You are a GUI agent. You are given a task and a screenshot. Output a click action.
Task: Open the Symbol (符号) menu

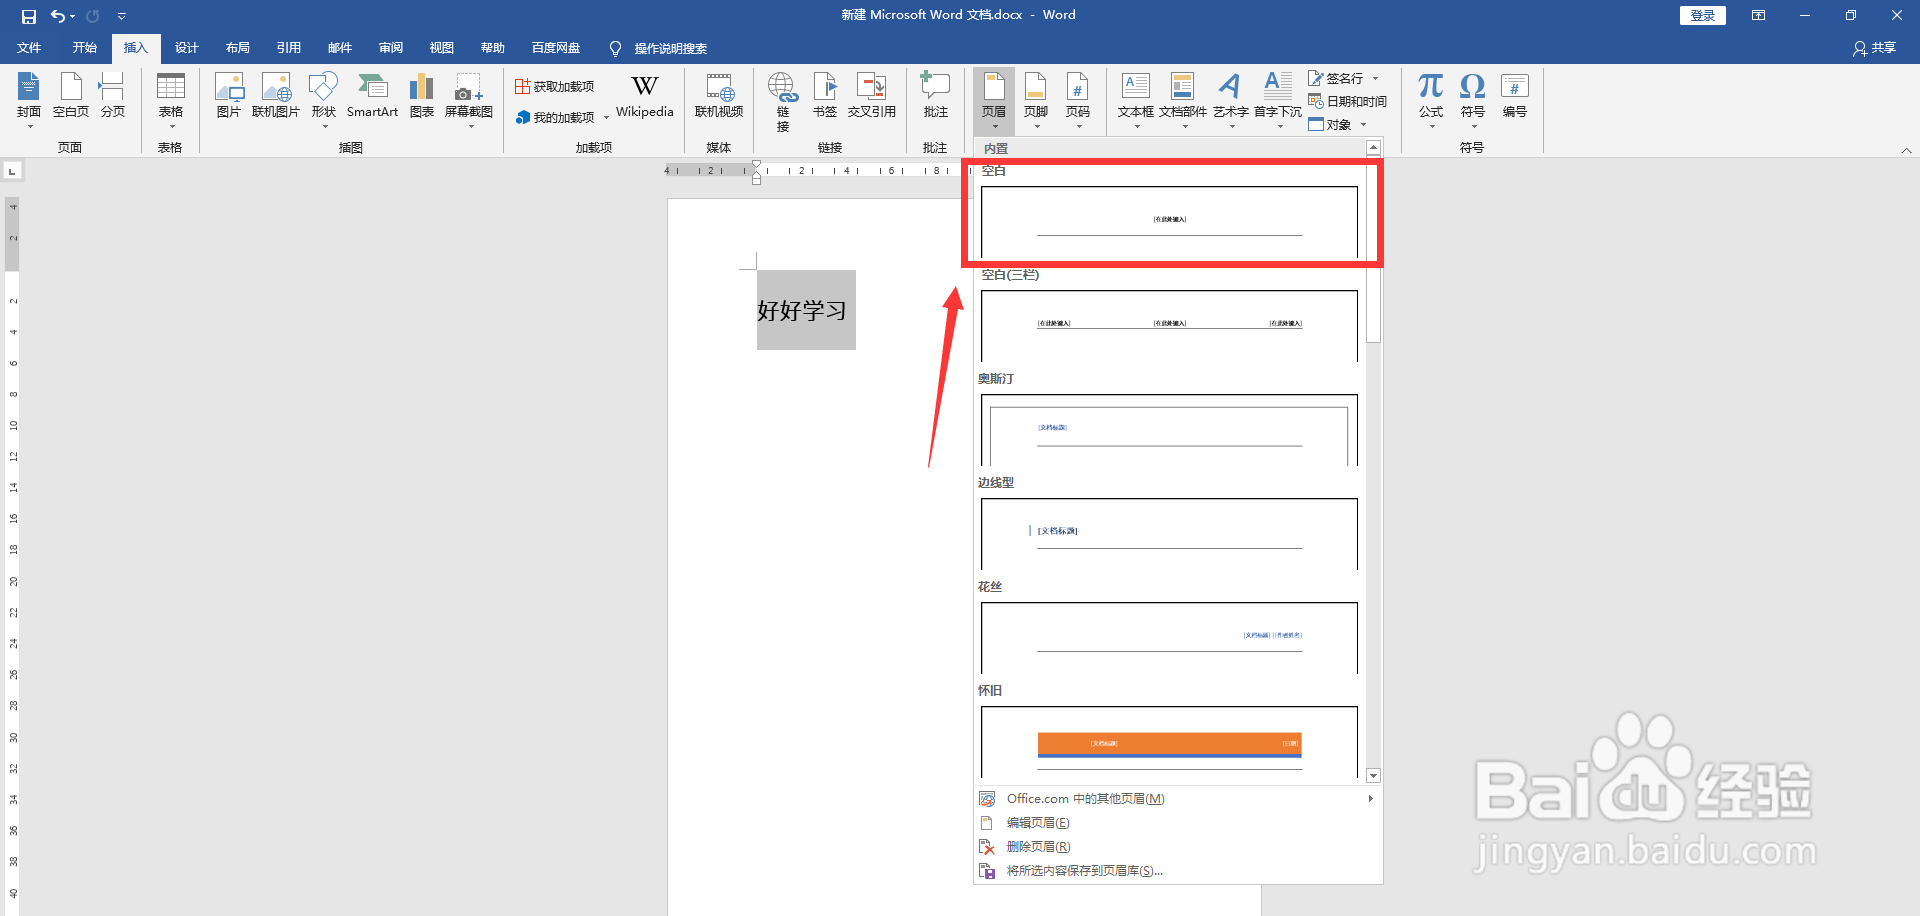1473,101
